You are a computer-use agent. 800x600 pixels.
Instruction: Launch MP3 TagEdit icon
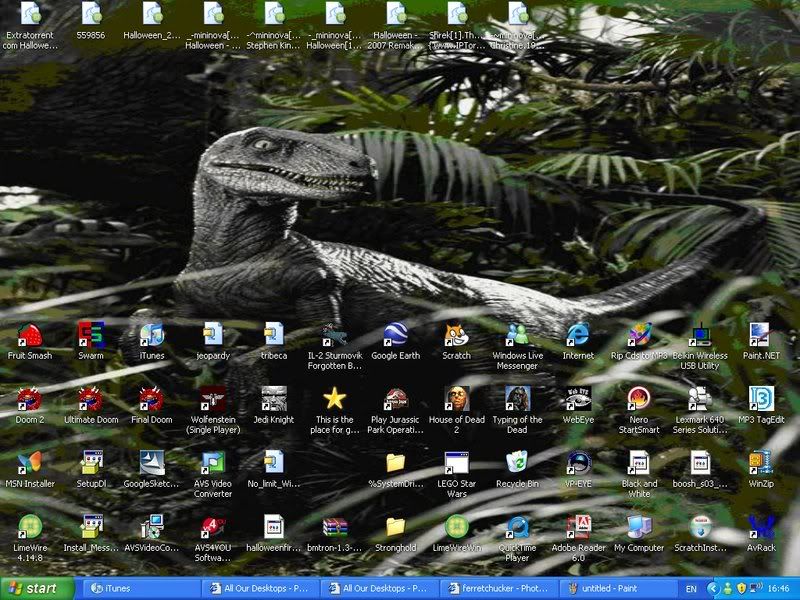761,399
